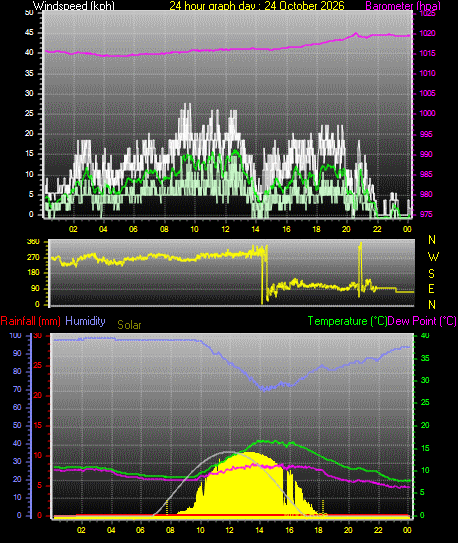Viewport: 458px width, 543px height.
Task: Click the 12 hour tick under wind graph
Action: tap(225, 229)
